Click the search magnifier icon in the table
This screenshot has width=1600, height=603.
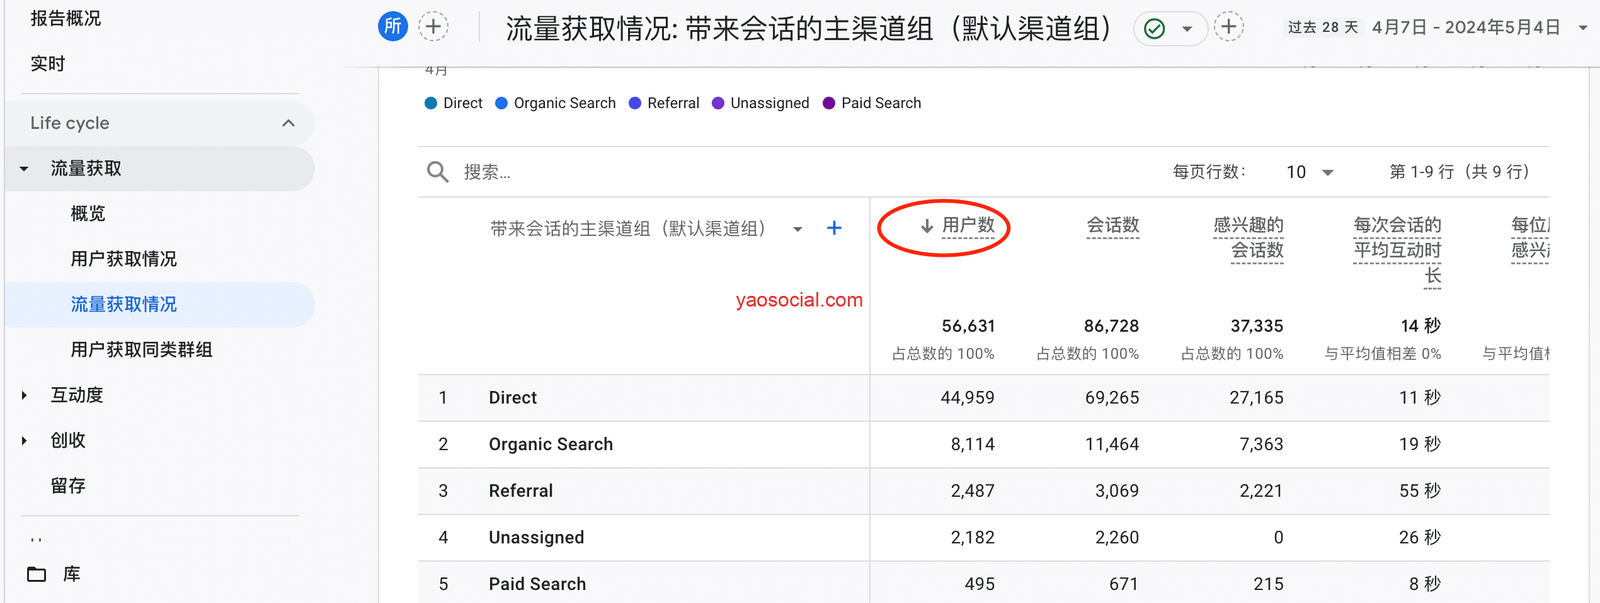point(437,172)
